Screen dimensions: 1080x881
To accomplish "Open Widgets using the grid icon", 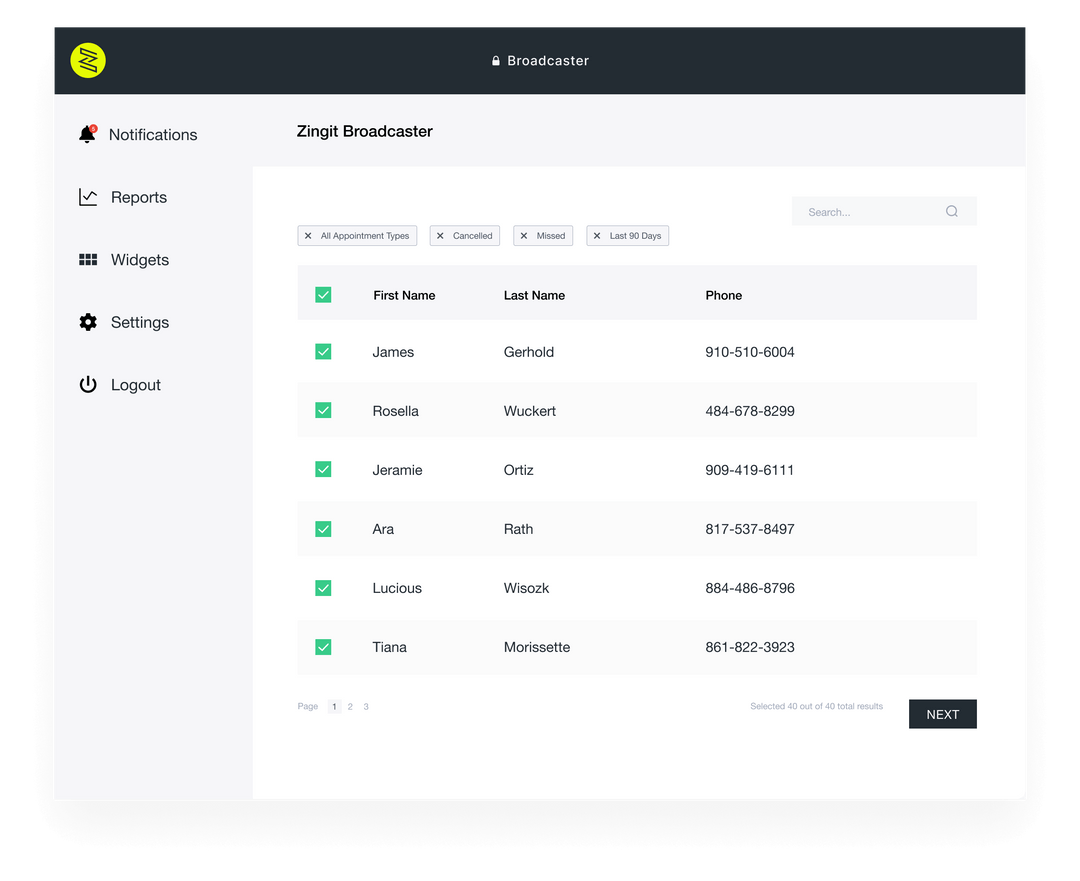I will coord(88,259).
